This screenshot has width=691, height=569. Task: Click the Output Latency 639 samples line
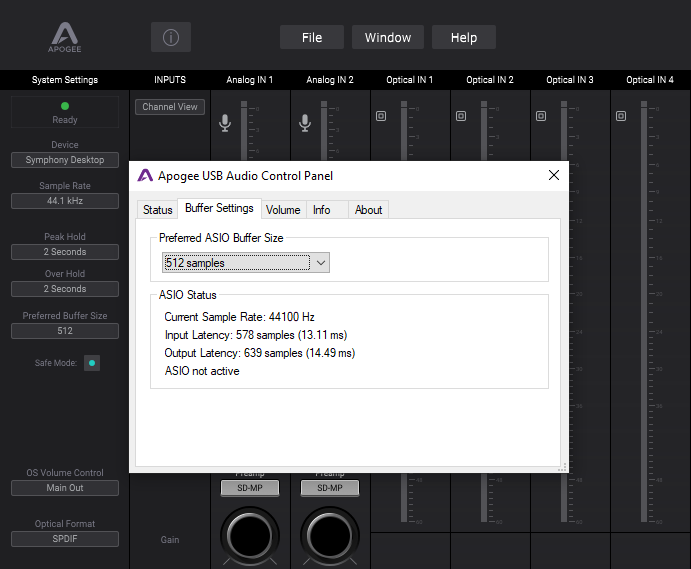click(260, 353)
